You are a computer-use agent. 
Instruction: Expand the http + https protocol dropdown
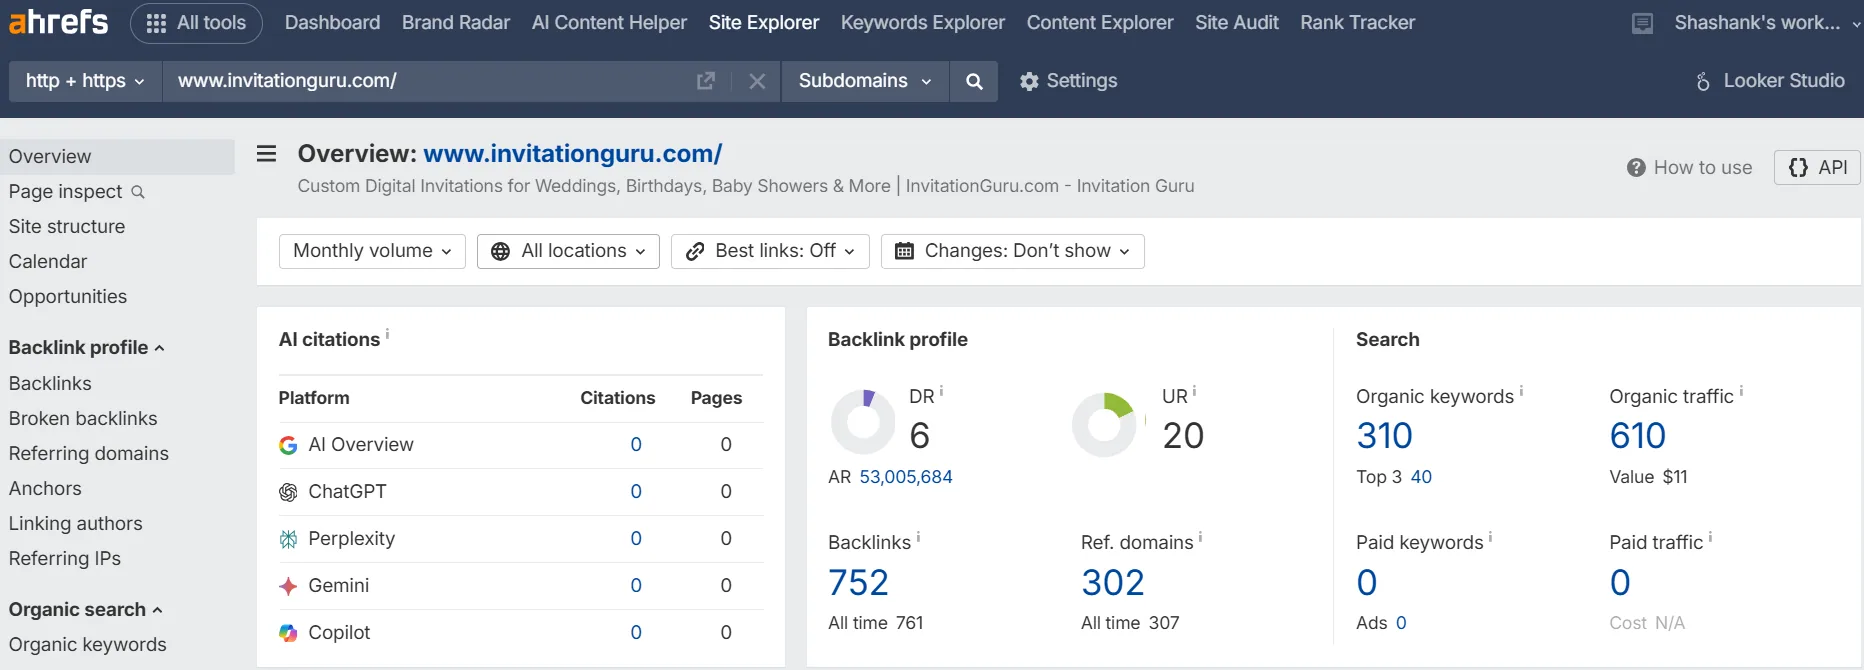pyautogui.click(x=85, y=81)
